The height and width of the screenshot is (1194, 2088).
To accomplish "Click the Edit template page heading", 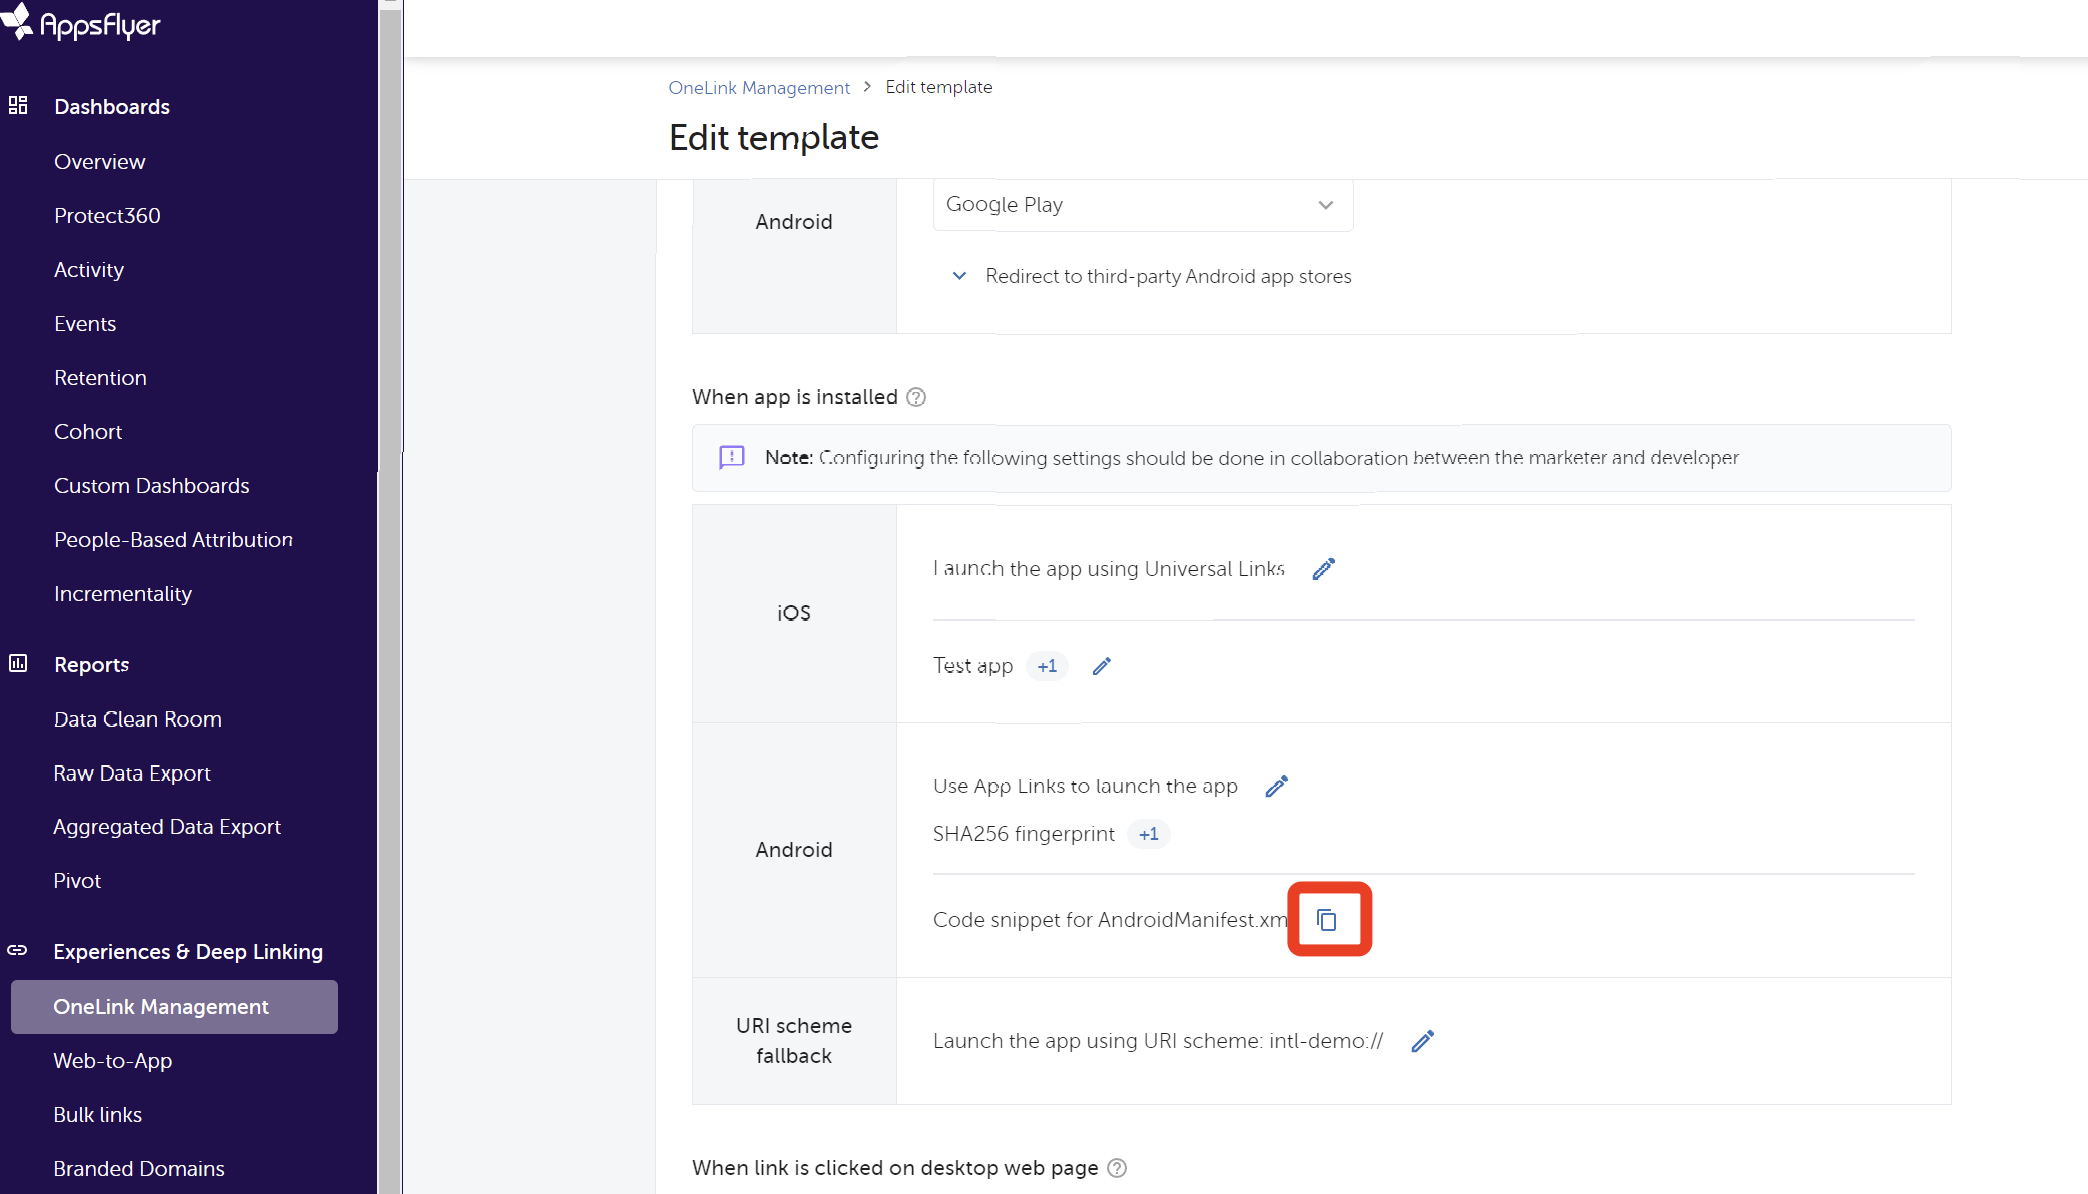I will [773, 137].
